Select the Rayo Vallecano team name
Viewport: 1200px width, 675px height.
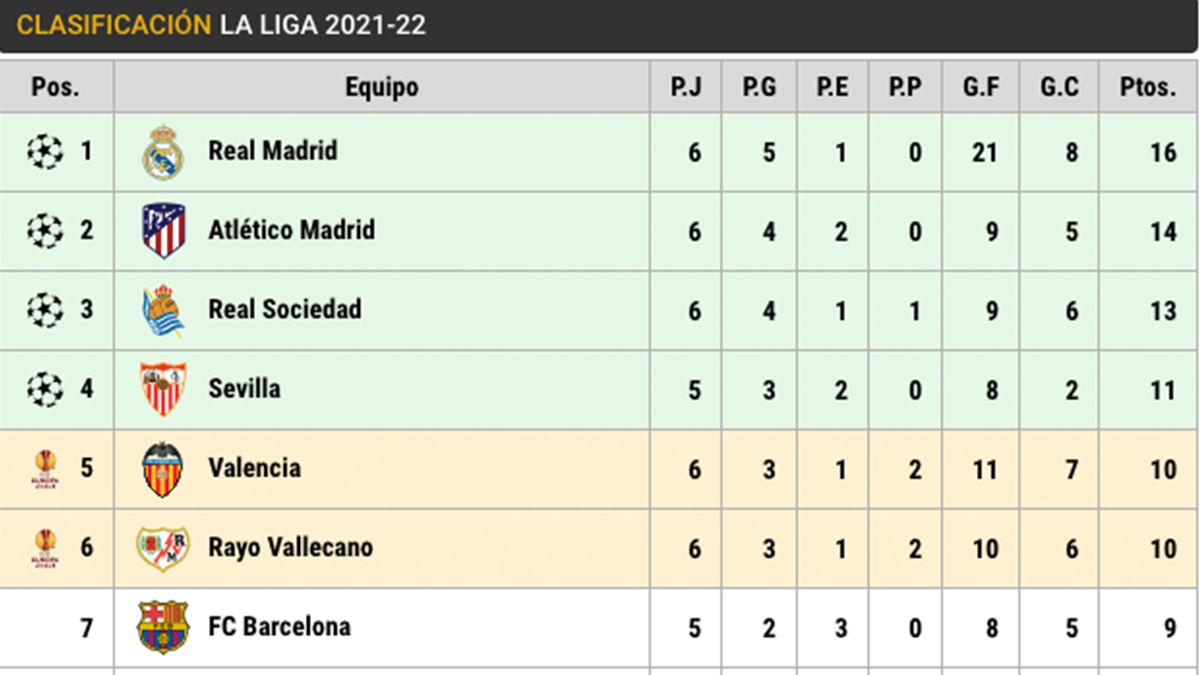click(290, 547)
